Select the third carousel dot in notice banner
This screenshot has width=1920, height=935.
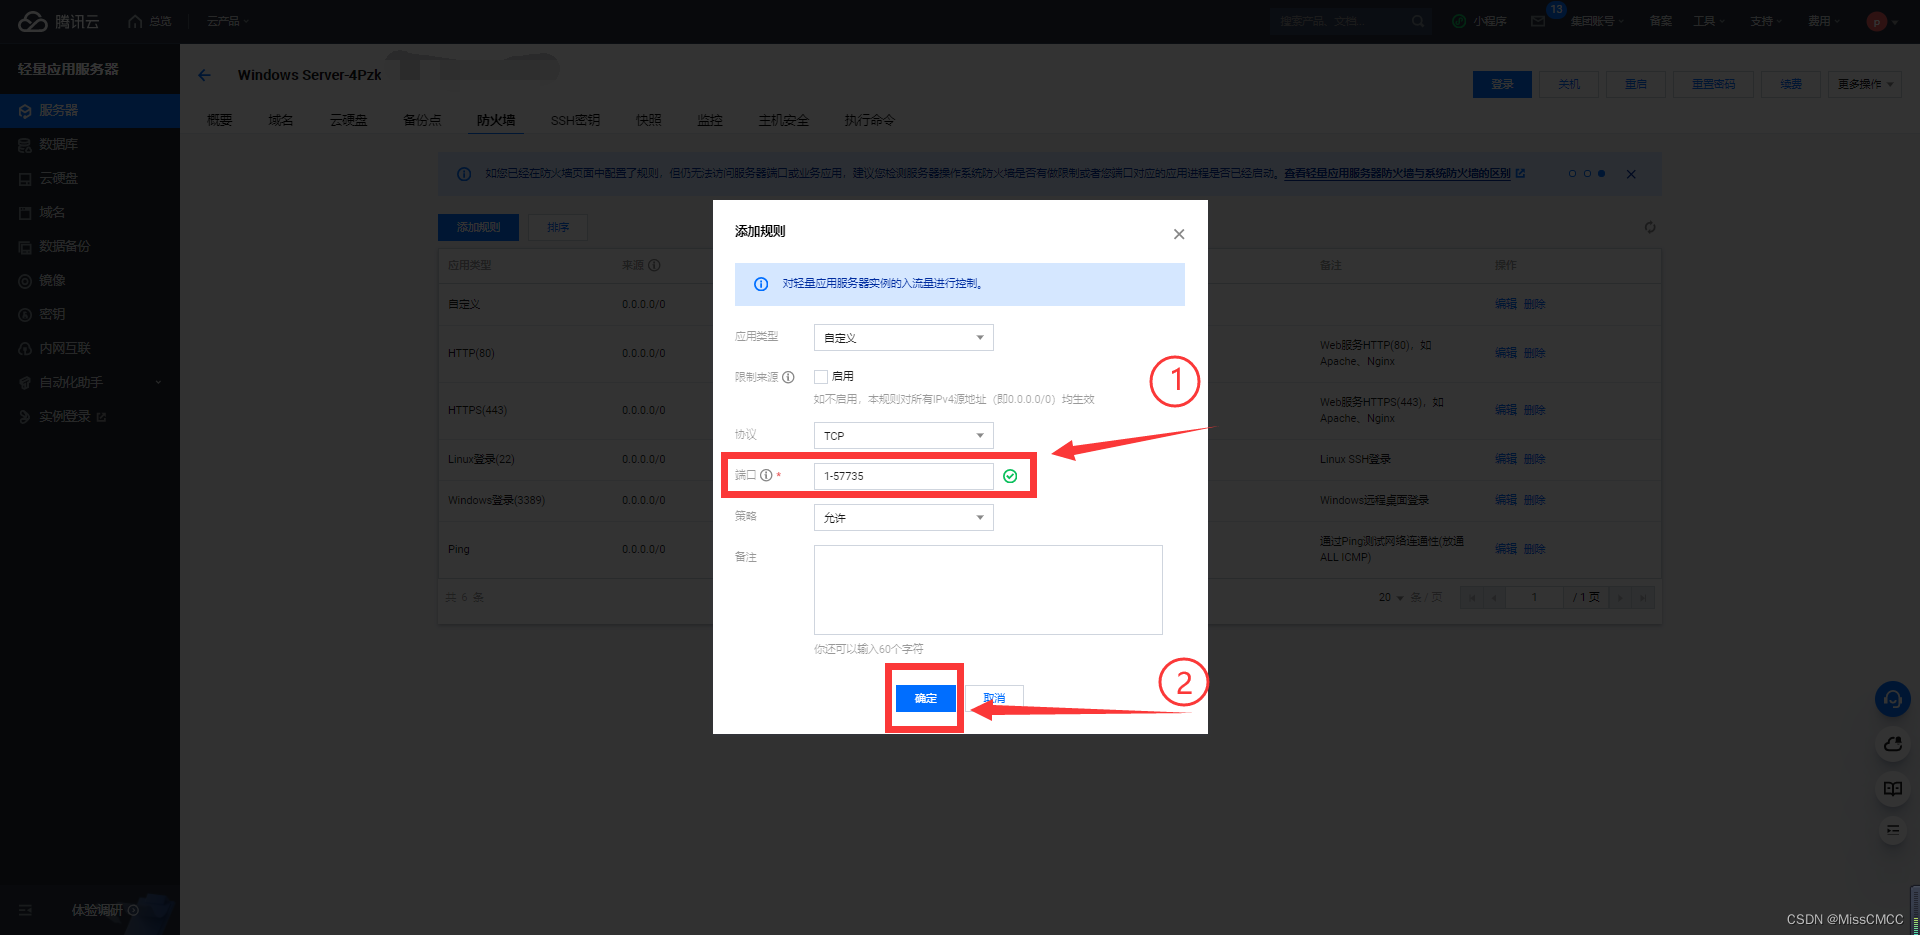pyautogui.click(x=1601, y=174)
